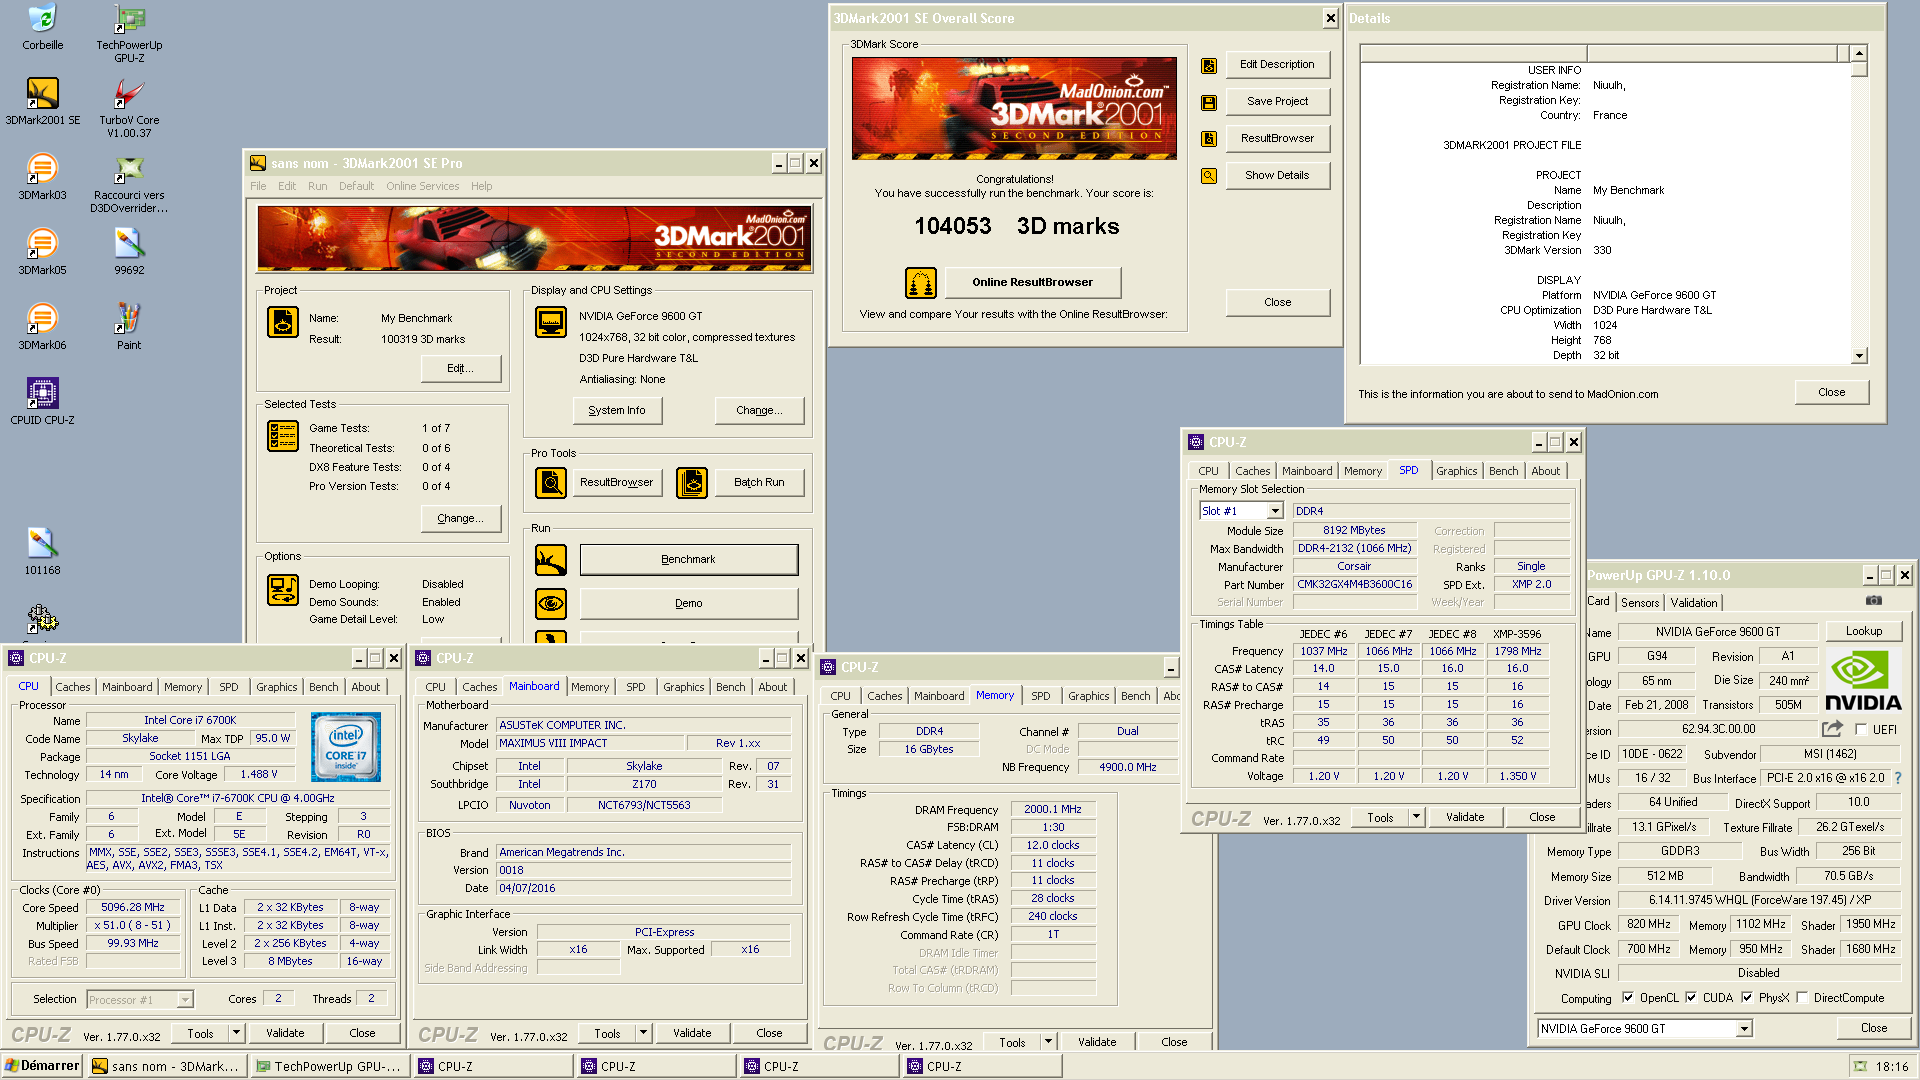The width and height of the screenshot is (1920, 1080).
Task: Open the 101168 image file icon
Action: coord(42,551)
